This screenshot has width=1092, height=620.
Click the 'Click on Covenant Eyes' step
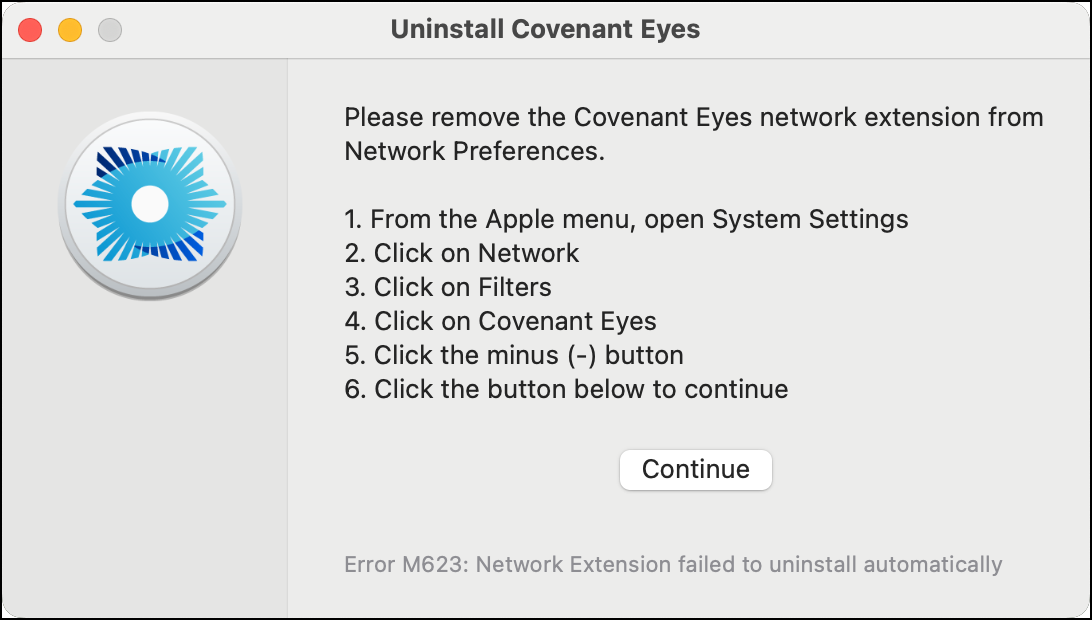point(501,321)
